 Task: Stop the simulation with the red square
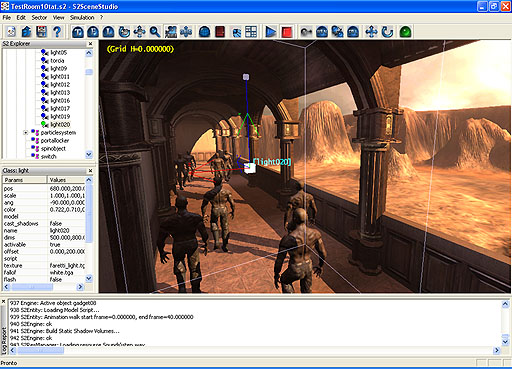[287, 32]
